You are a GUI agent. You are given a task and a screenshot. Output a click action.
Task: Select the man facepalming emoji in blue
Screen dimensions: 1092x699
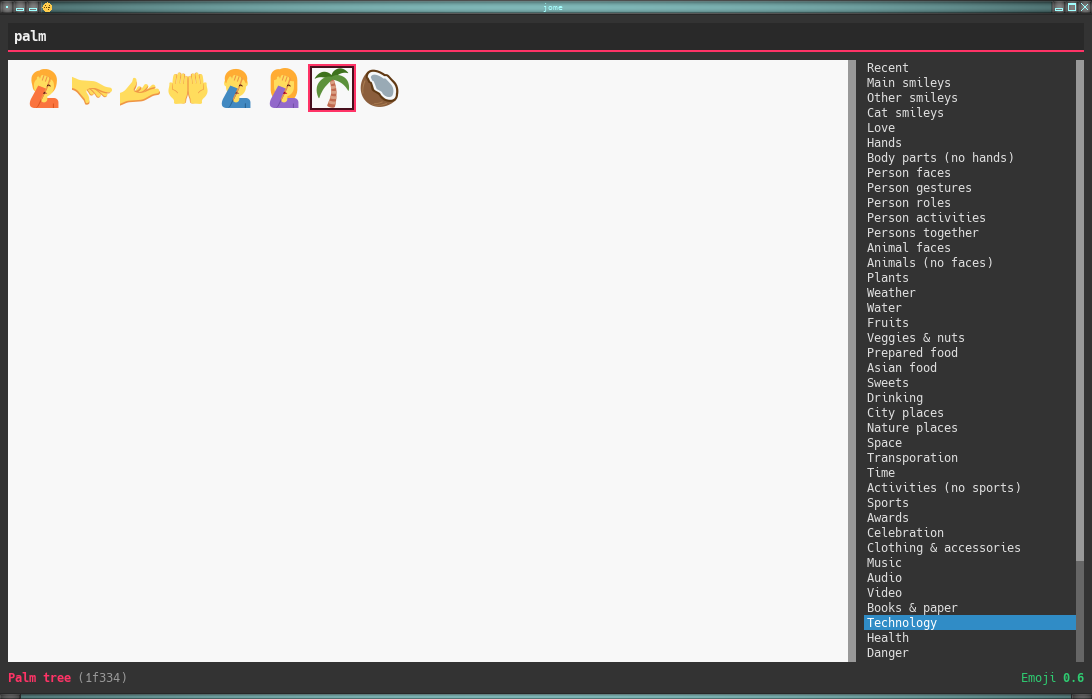pos(236,88)
